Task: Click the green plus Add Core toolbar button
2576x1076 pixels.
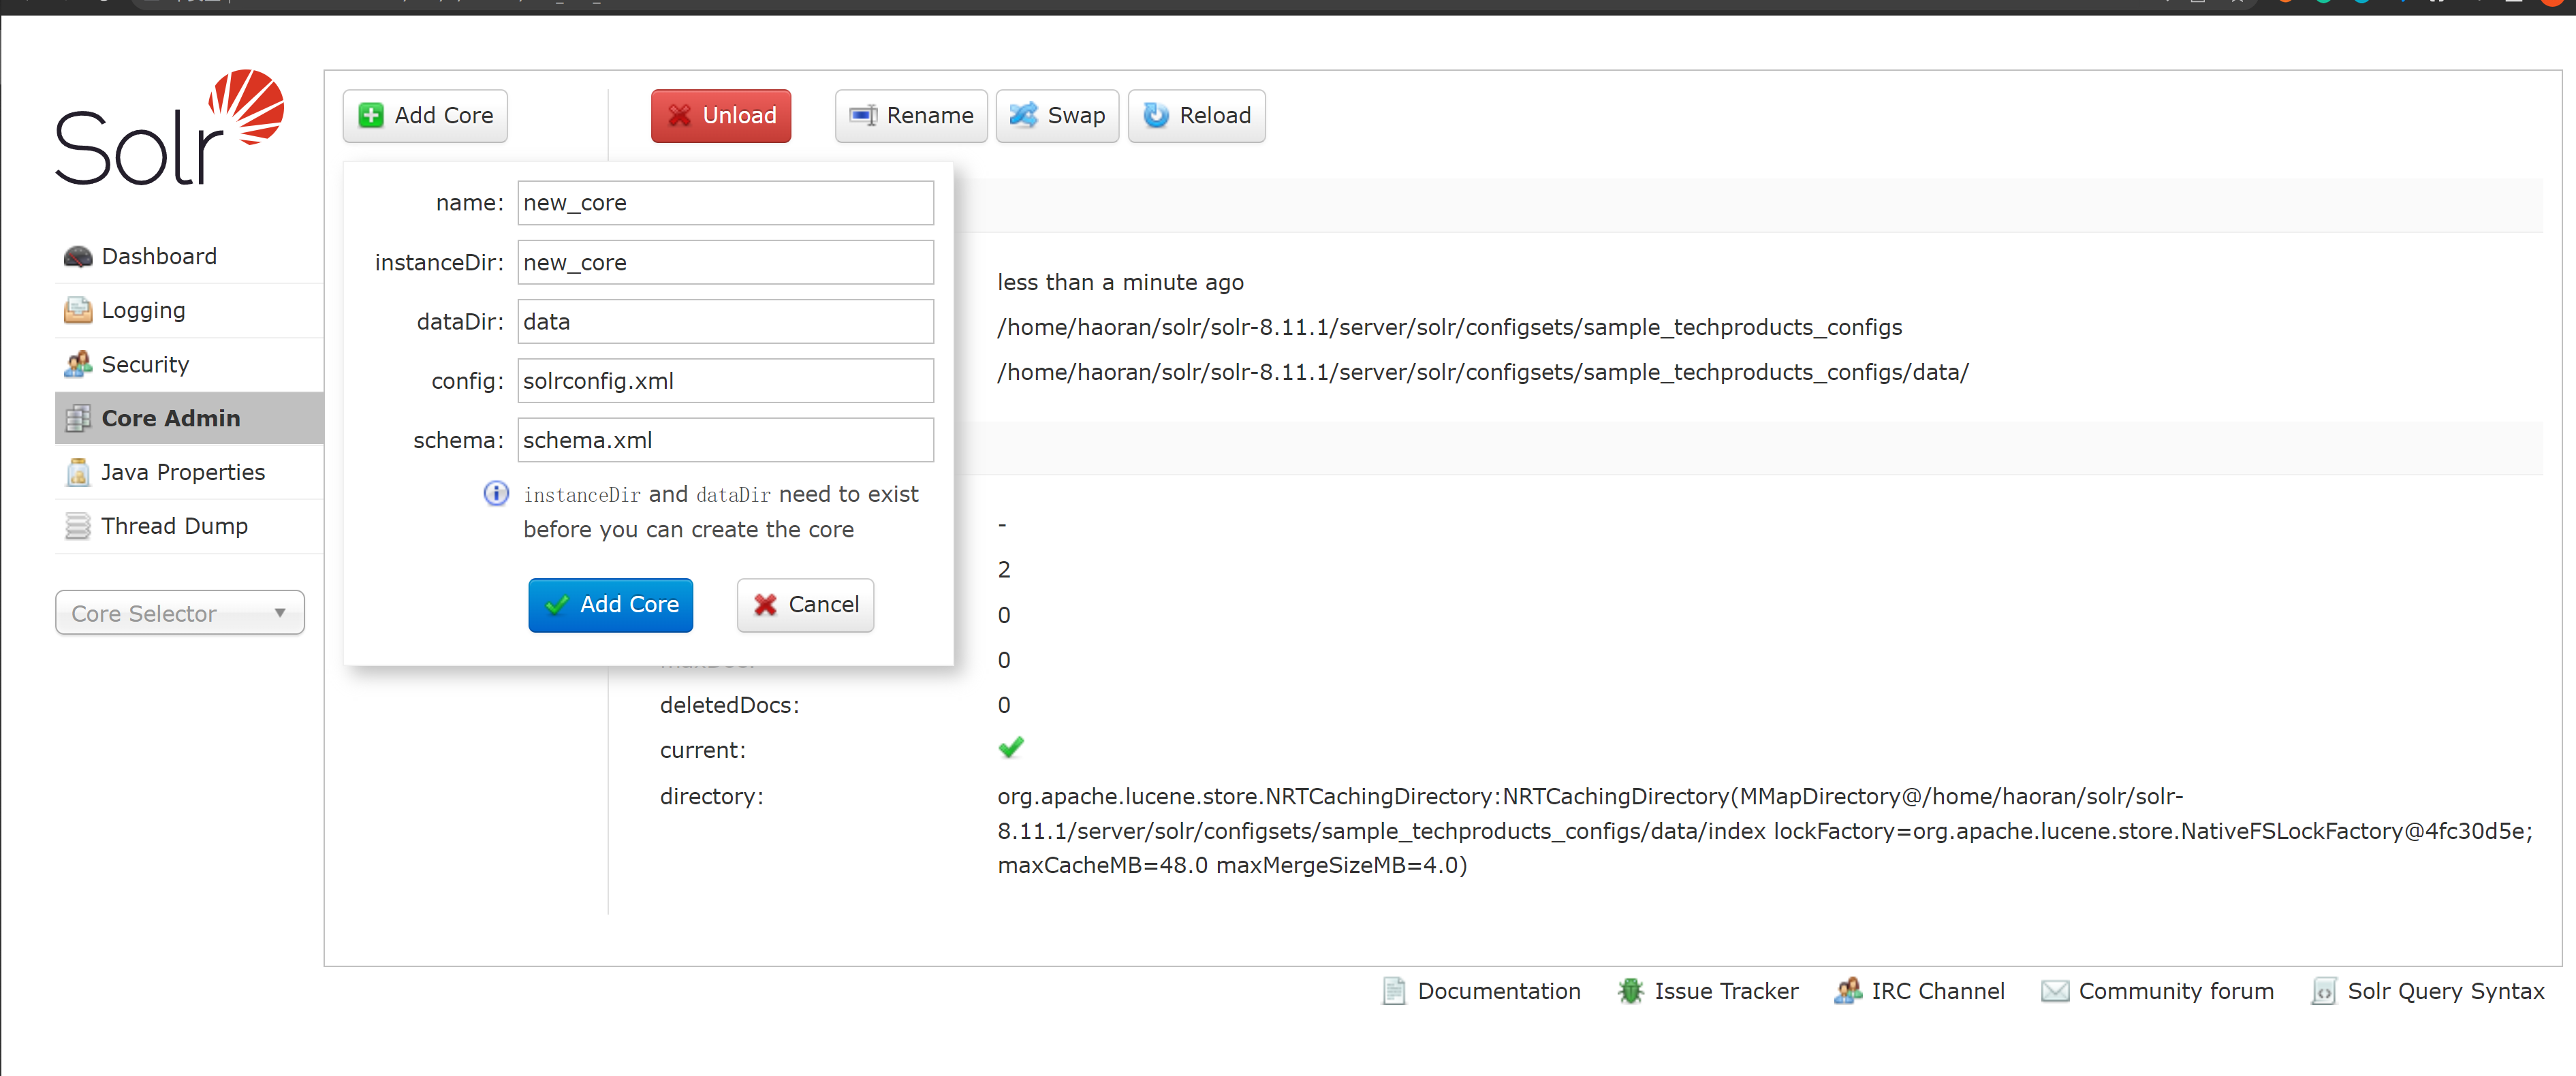Action: (425, 116)
